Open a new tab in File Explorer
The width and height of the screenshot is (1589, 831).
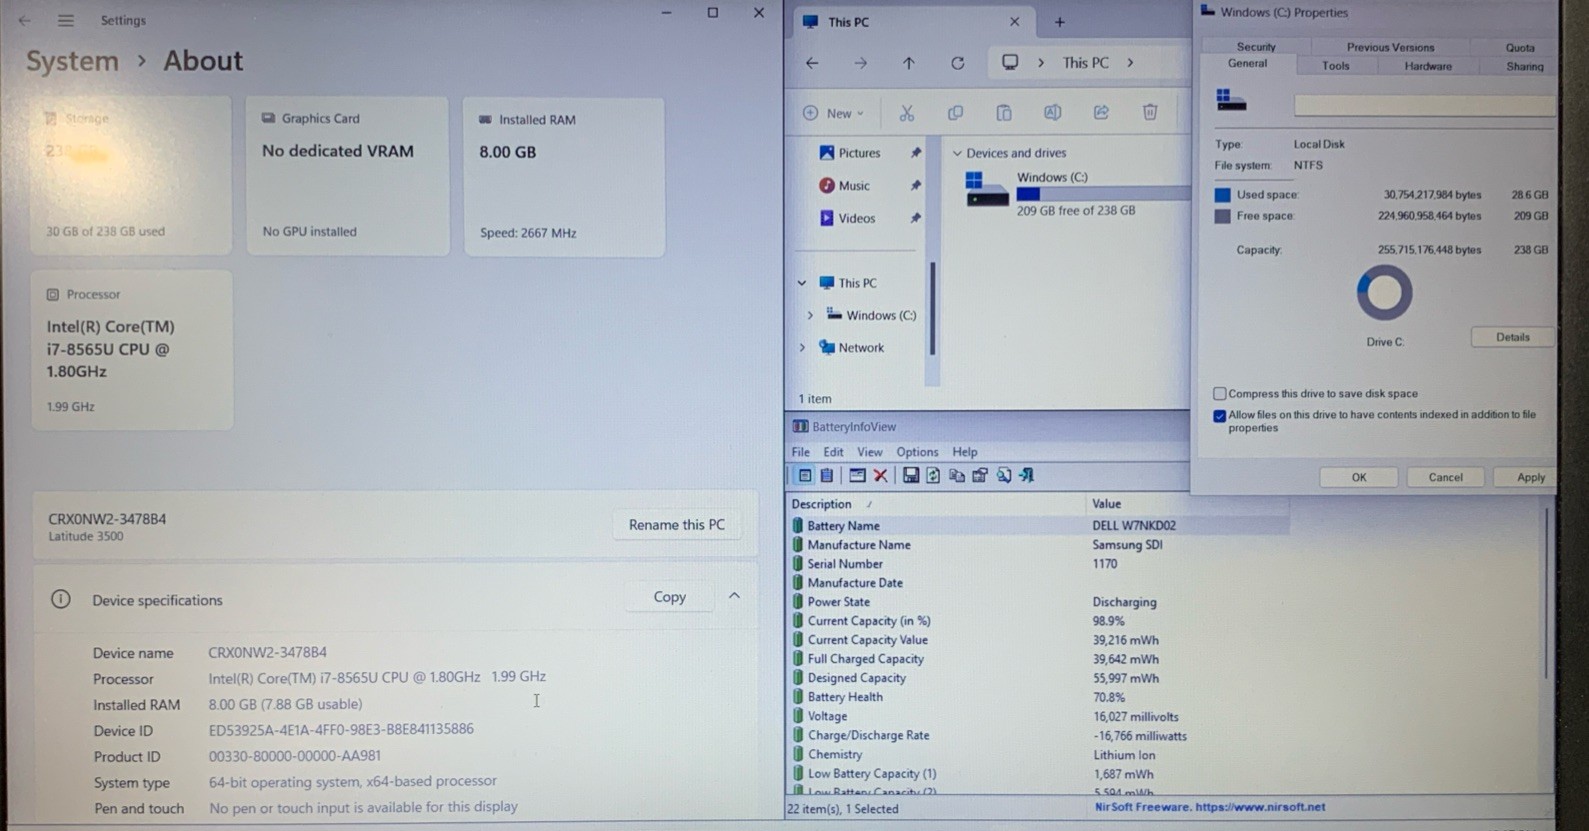coord(1059,22)
